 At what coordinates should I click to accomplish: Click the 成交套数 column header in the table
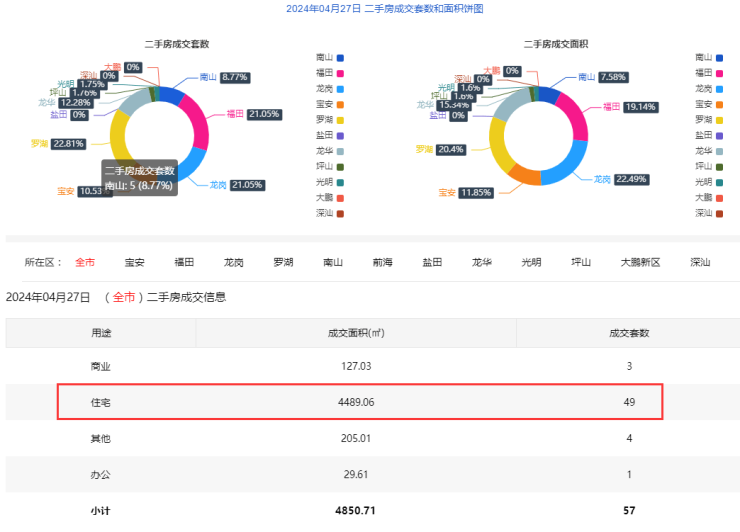(629, 333)
